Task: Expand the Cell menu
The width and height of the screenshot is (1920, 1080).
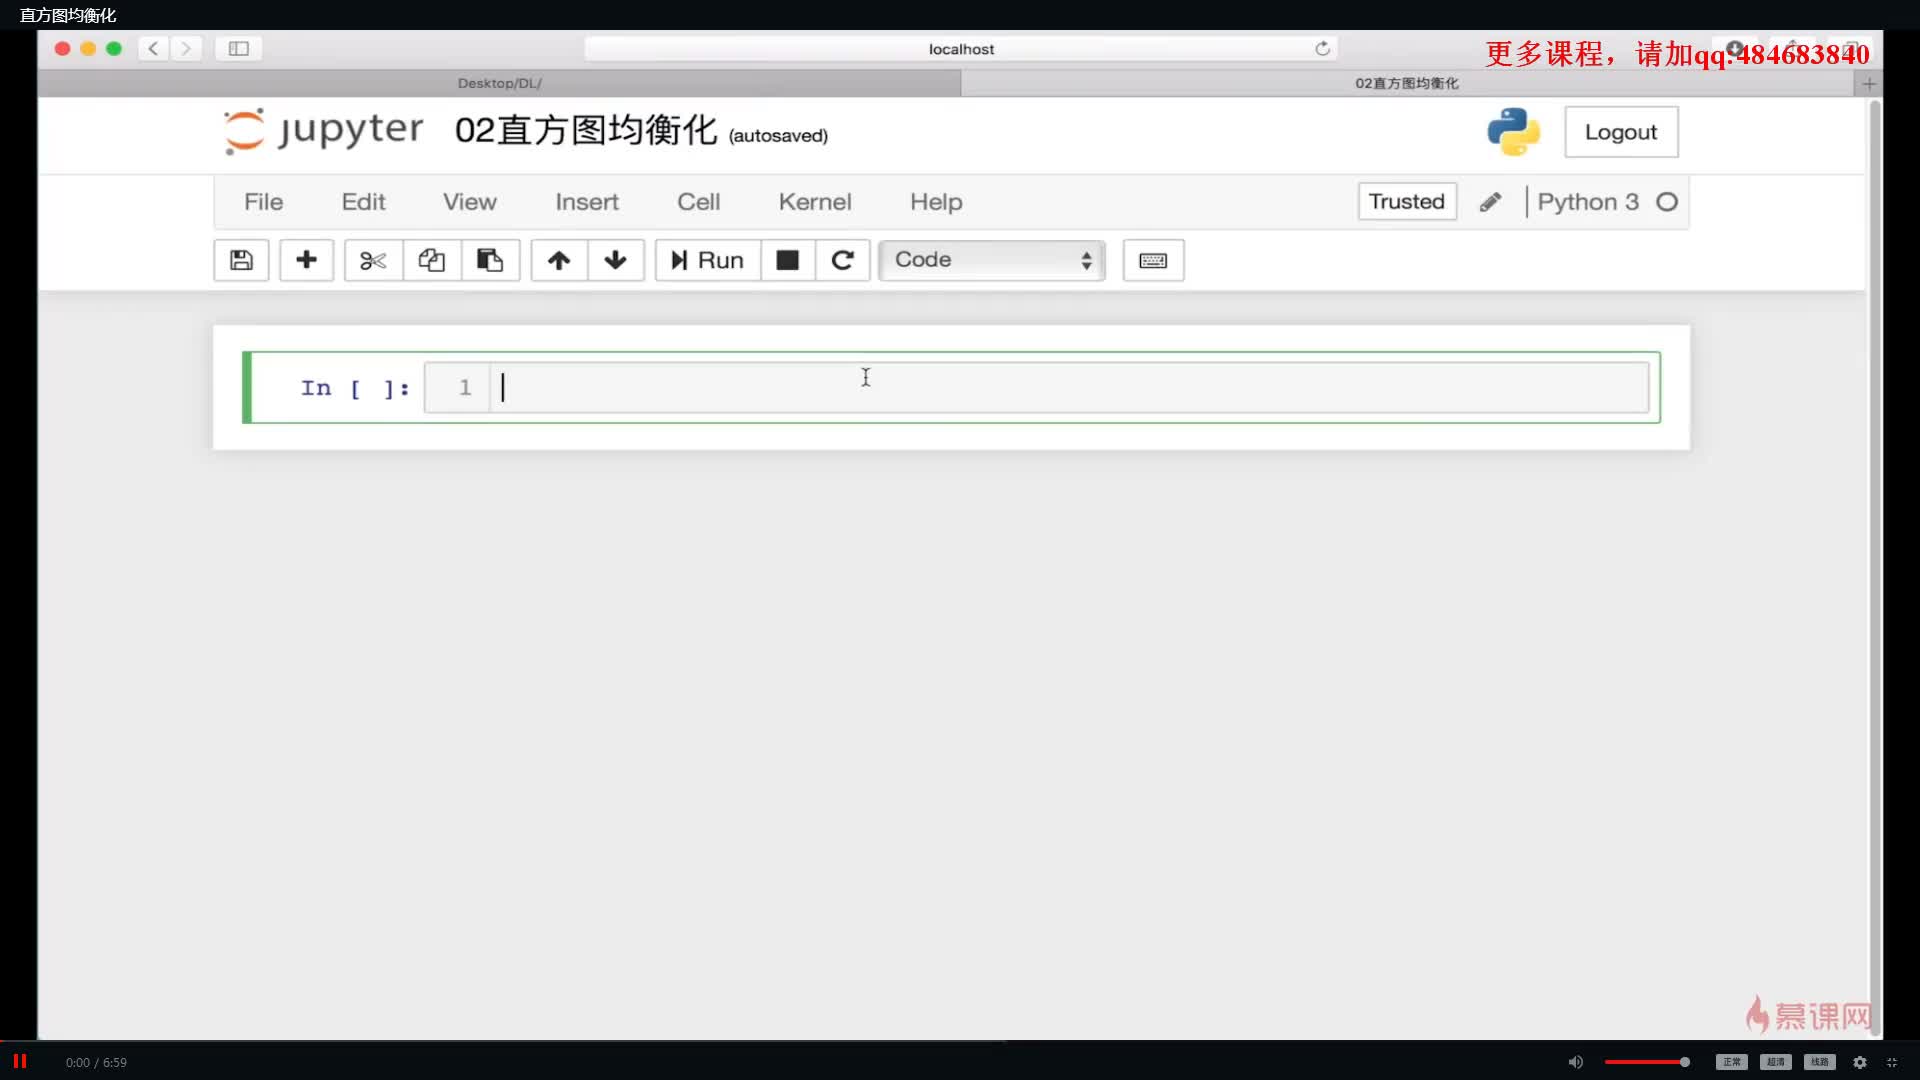Action: pos(699,200)
